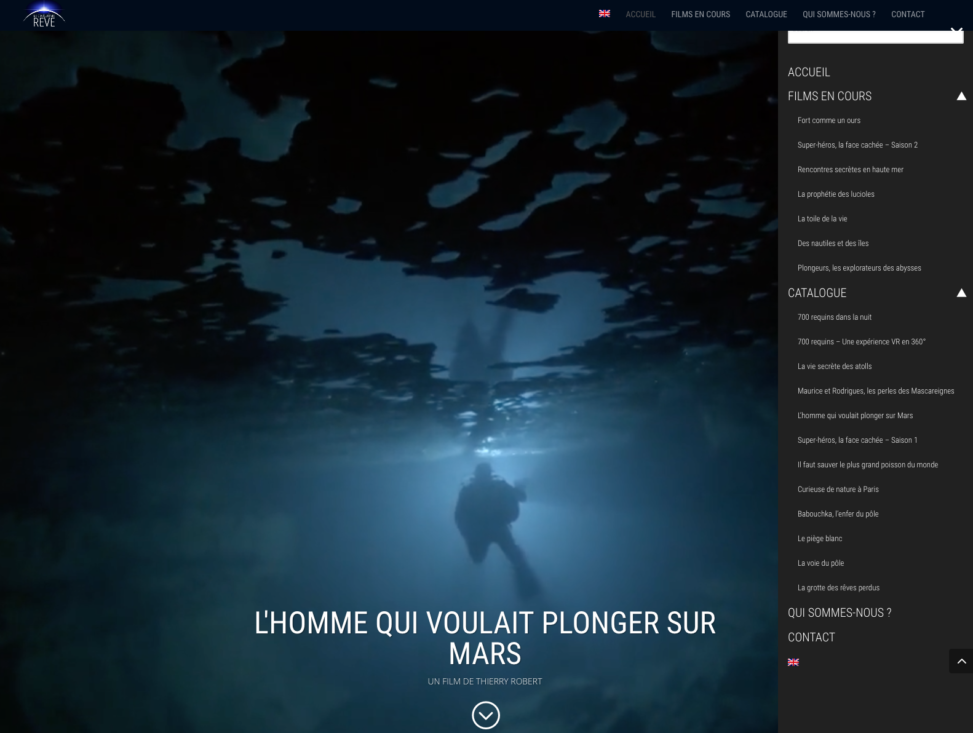
Task: Open La prophétie des lucioles link
Action: [835, 194]
